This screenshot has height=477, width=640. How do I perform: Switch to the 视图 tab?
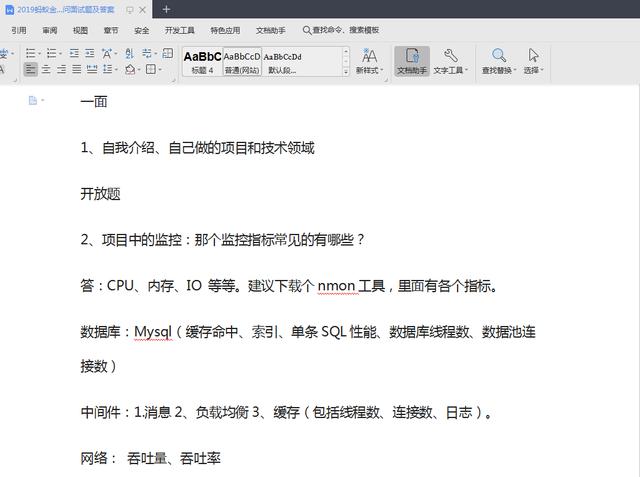coord(80,30)
